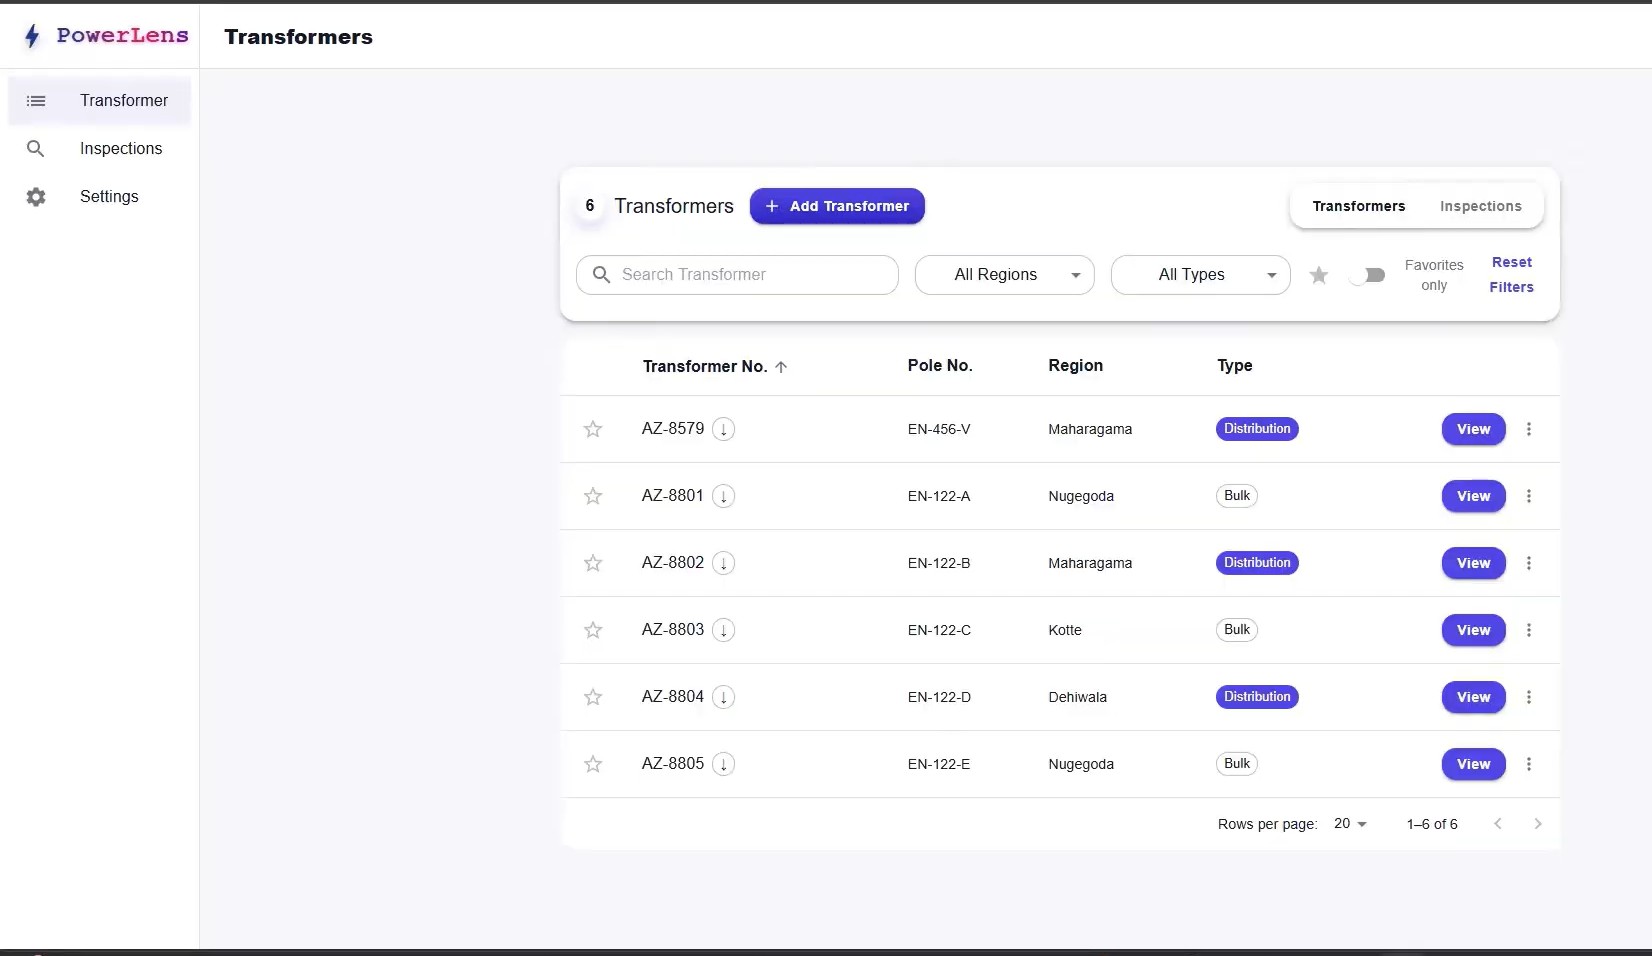Open three-dot menu for AZ-8801 row
Image resolution: width=1652 pixels, height=956 pixels.
coord(1528,496)
